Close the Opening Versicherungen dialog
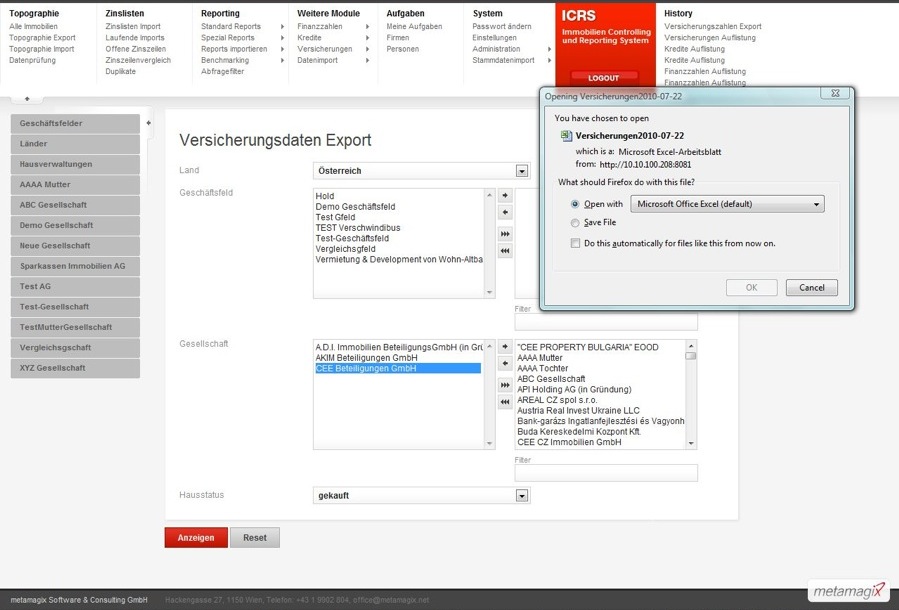 (835, 93)
